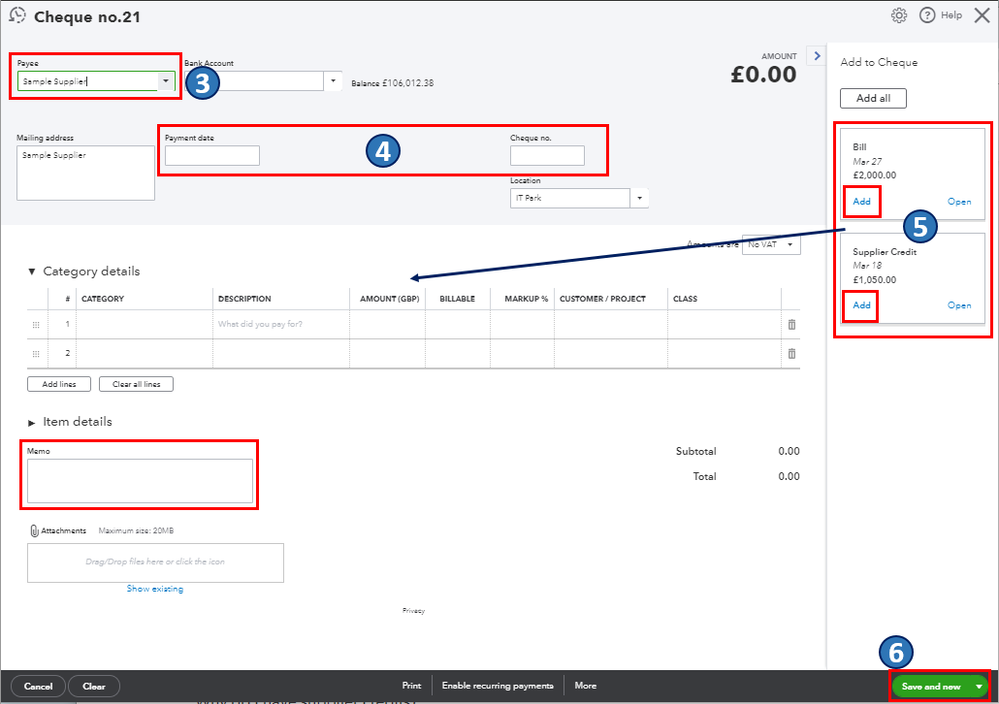Image resolution: width=999 pixels, height=704 pixels.
Task: Focus the Payment date field
Action: [212, 155]
